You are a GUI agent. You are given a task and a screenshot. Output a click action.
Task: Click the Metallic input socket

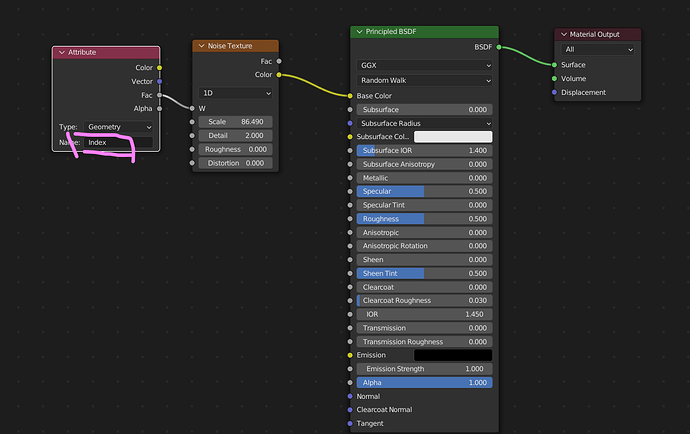click(350, 178)
